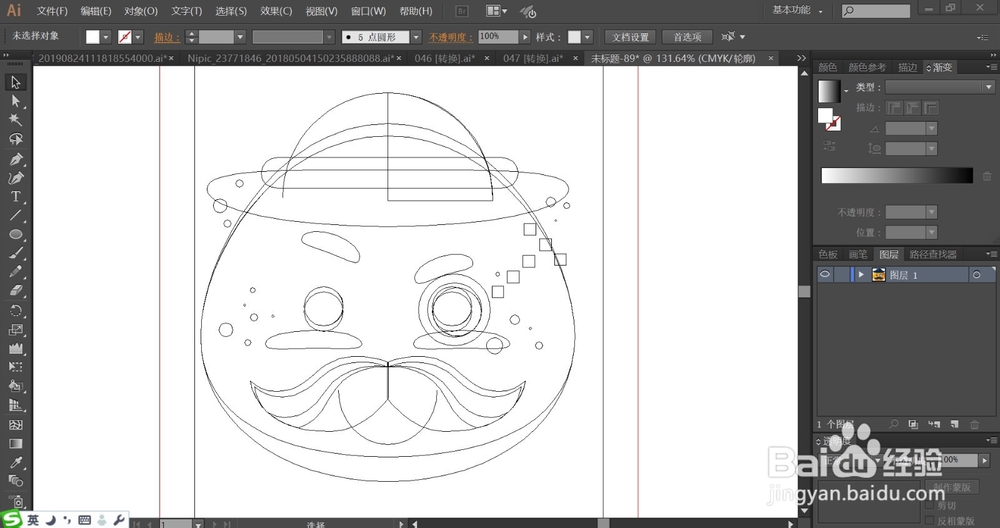1000x528 pixels.
Task: Switch to the 颜色参考 panel tab
Action: click(x=867, y=67)
